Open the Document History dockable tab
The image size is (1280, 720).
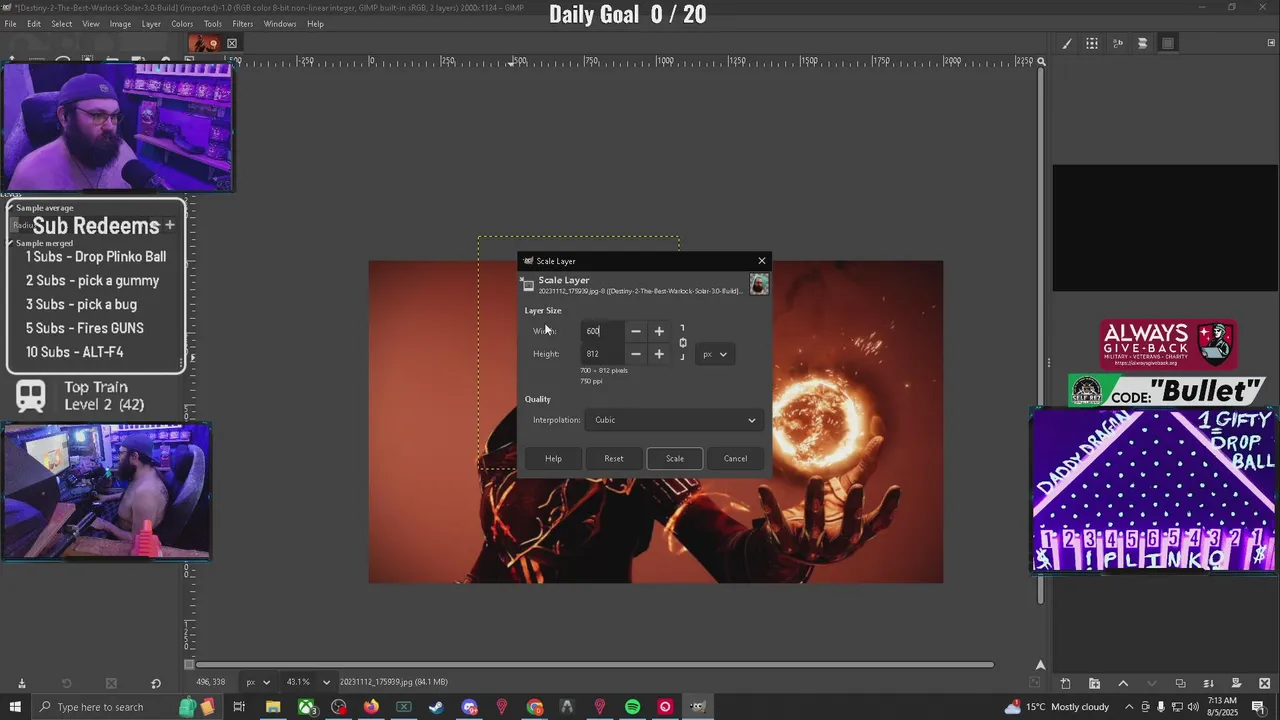click(x=1143, y=43)
